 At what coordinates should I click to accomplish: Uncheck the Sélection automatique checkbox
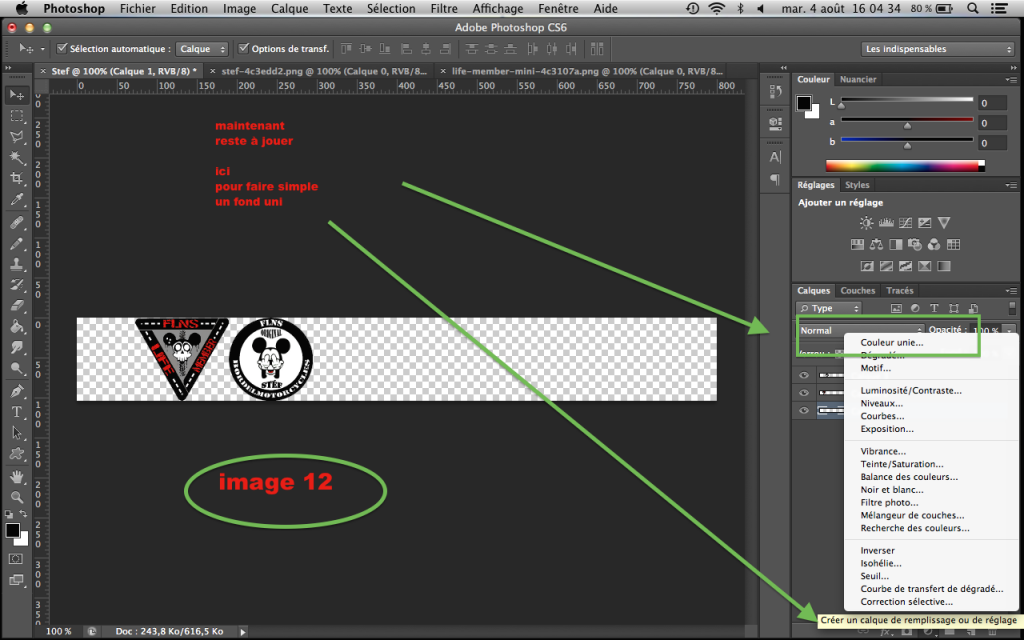point(62,48)
